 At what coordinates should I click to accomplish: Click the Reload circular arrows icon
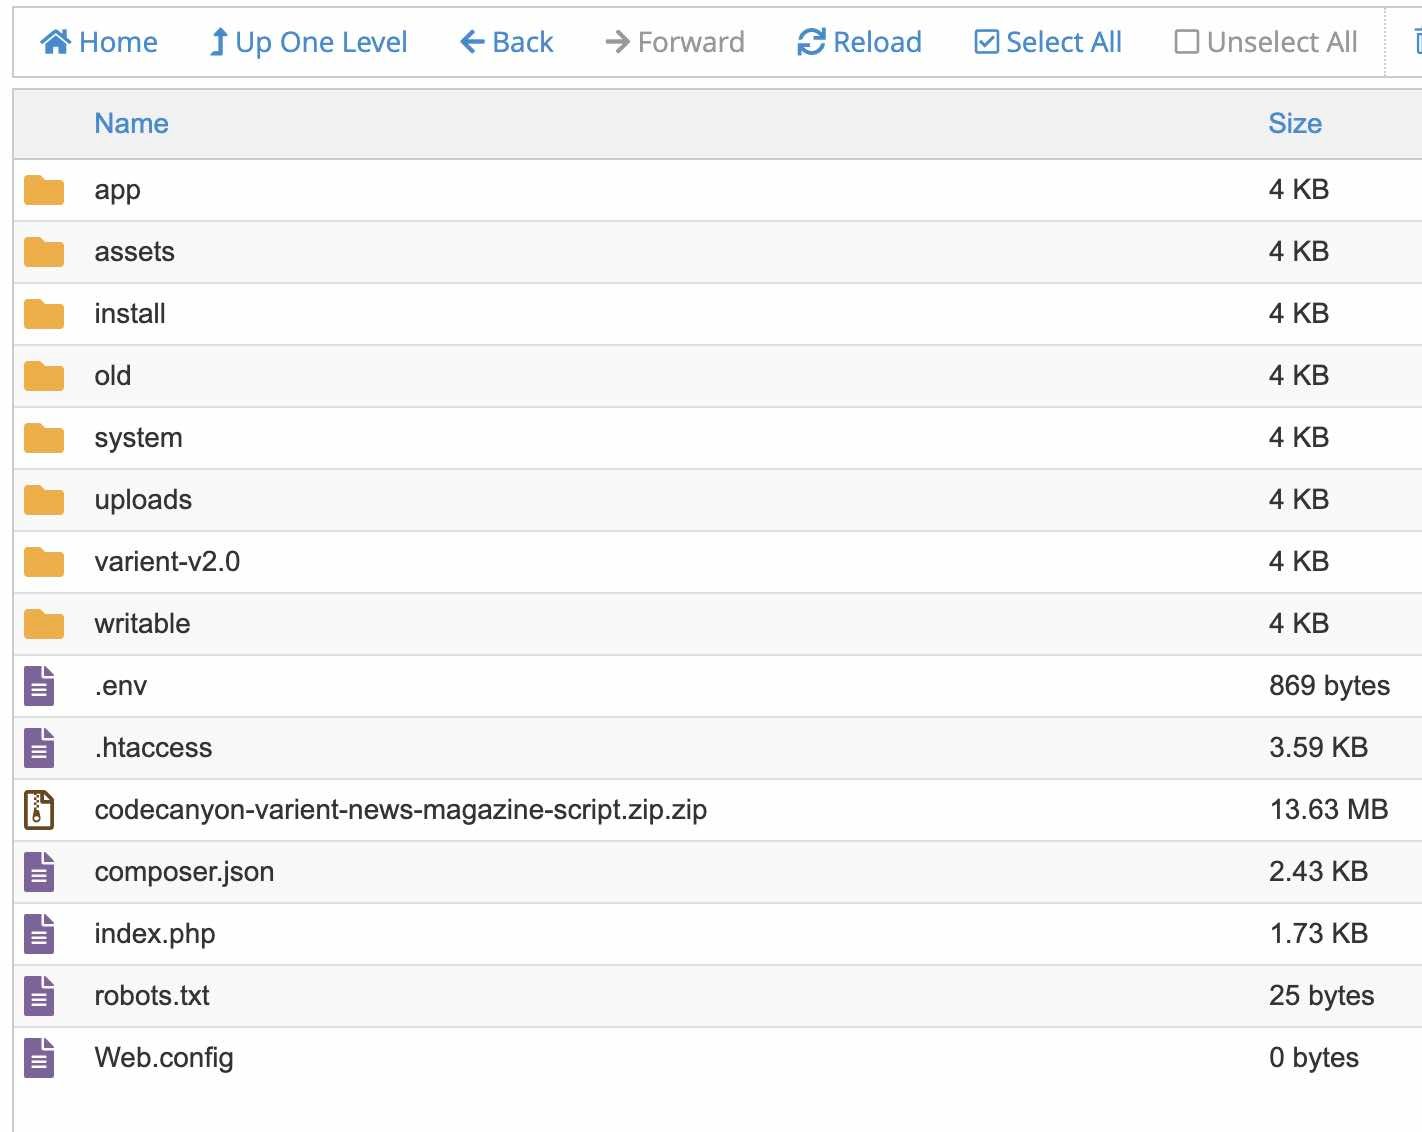811,42
